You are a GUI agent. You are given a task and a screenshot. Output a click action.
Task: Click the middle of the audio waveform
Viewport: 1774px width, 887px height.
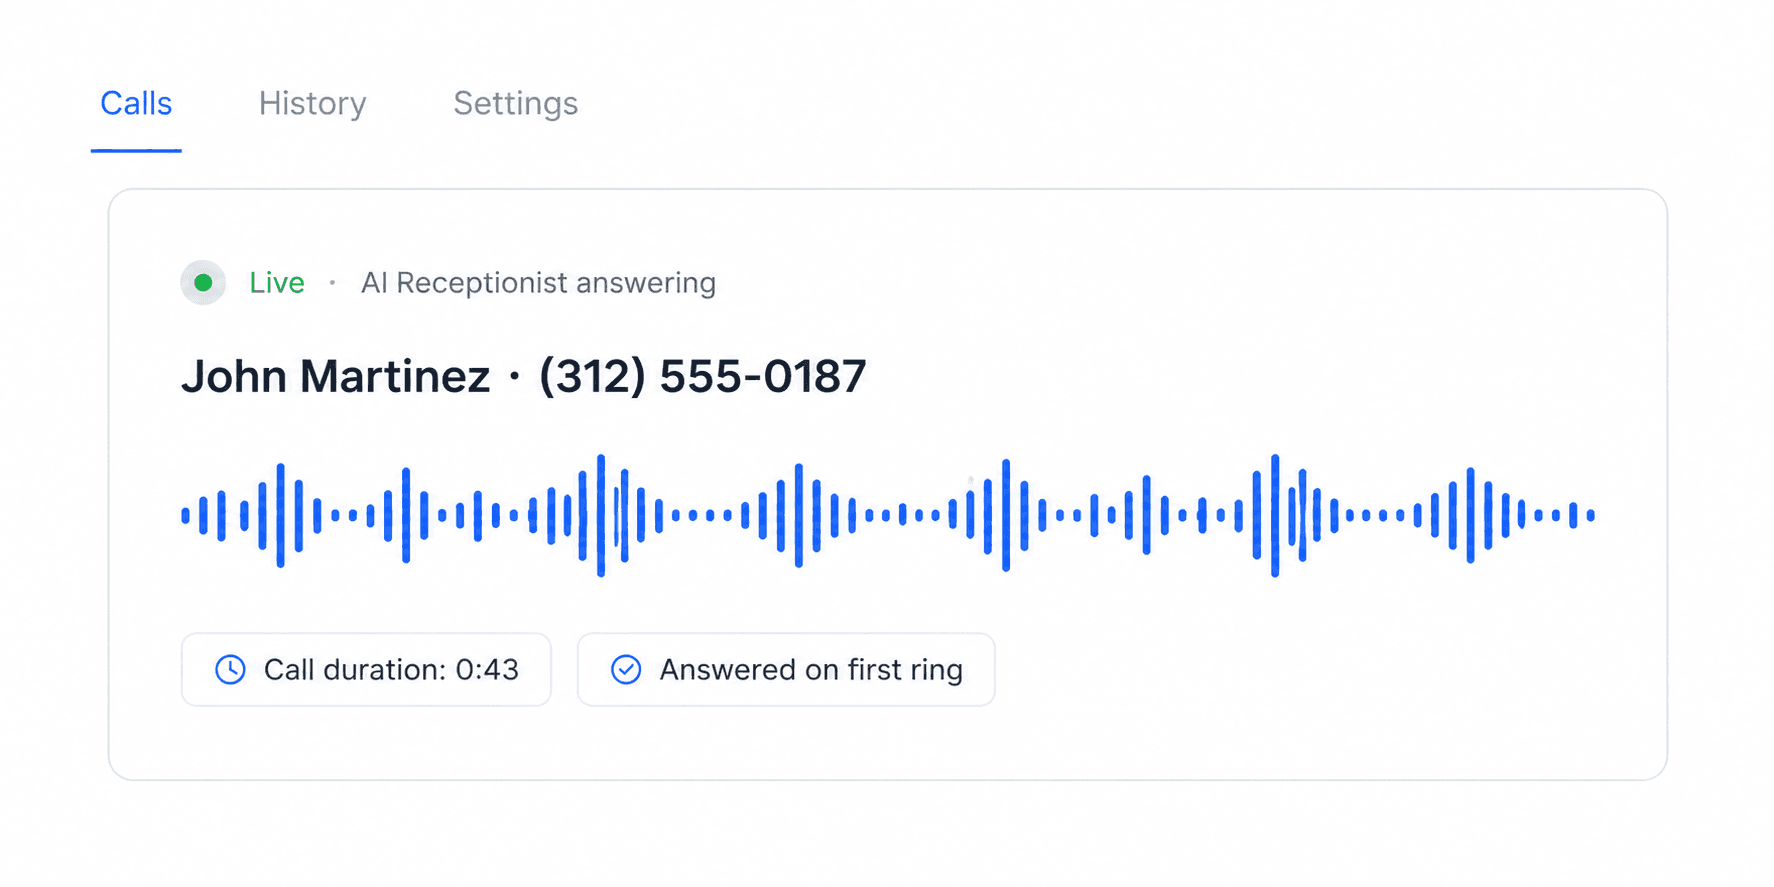click(x=888, y=516)
